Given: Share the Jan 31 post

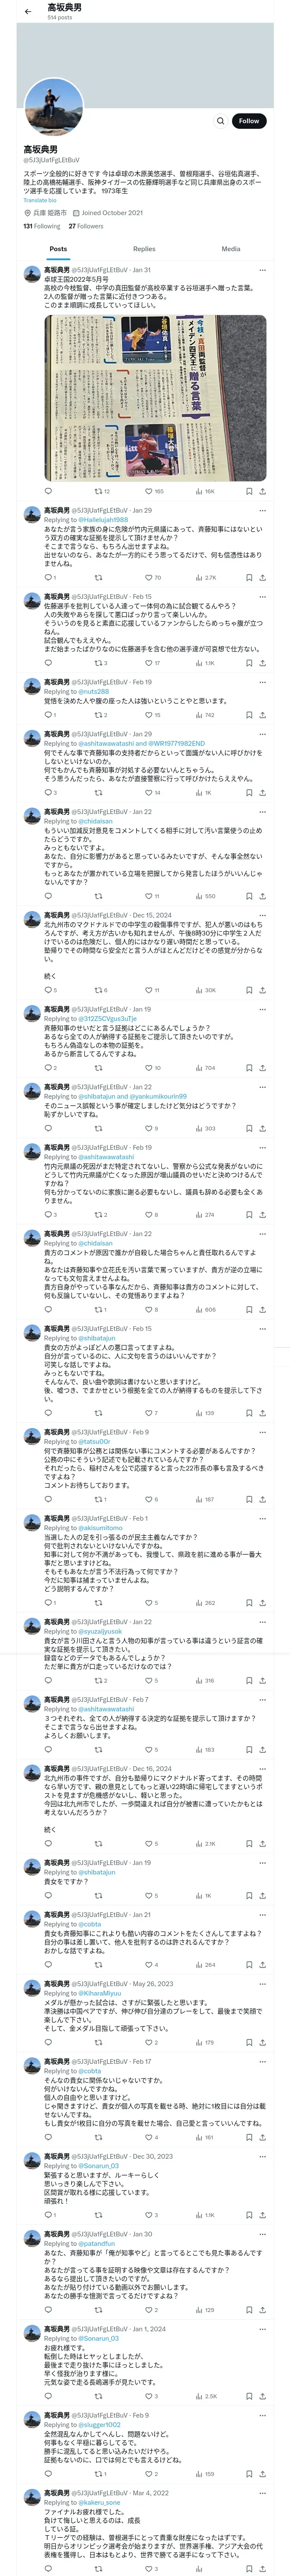Looking at the screenshot, I should point(262,492).
